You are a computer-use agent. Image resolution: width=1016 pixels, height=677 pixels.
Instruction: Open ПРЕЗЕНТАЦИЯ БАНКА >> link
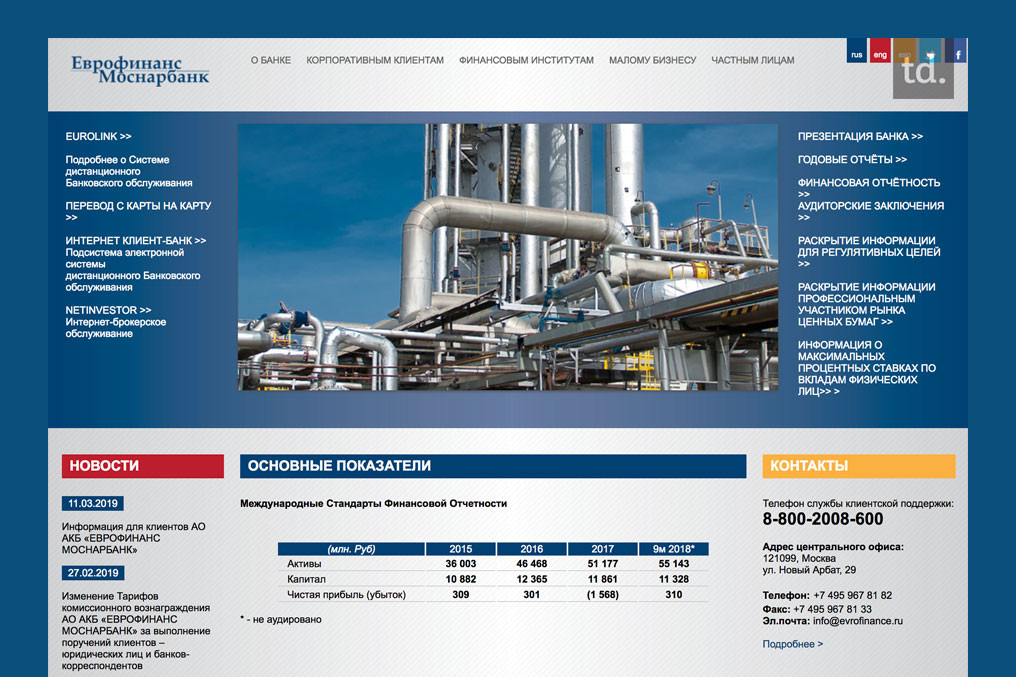coord(860,137)
